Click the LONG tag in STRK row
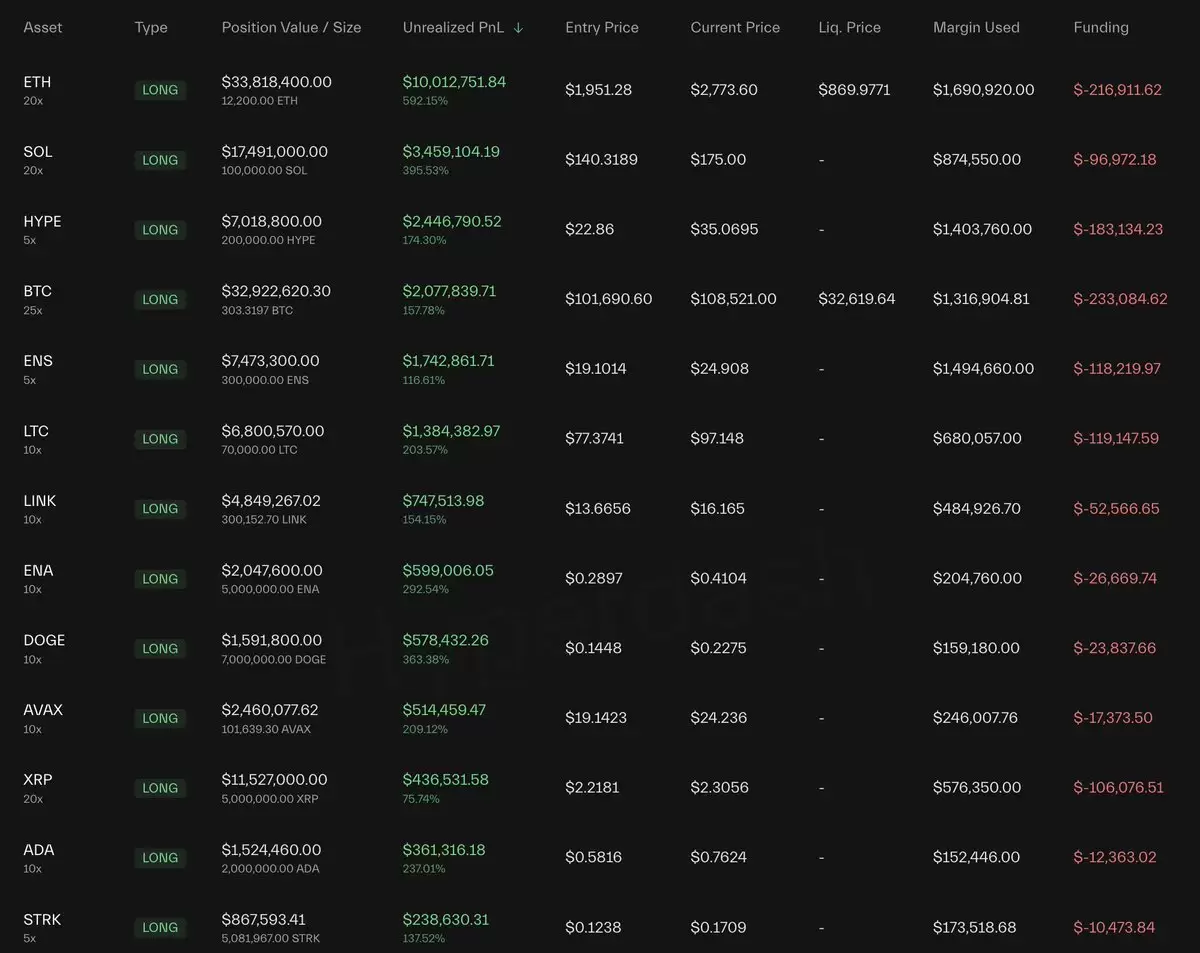Image resolution: width=1200 pixels, height=953 pixels. pyautogui.click(x=160, y=927)
